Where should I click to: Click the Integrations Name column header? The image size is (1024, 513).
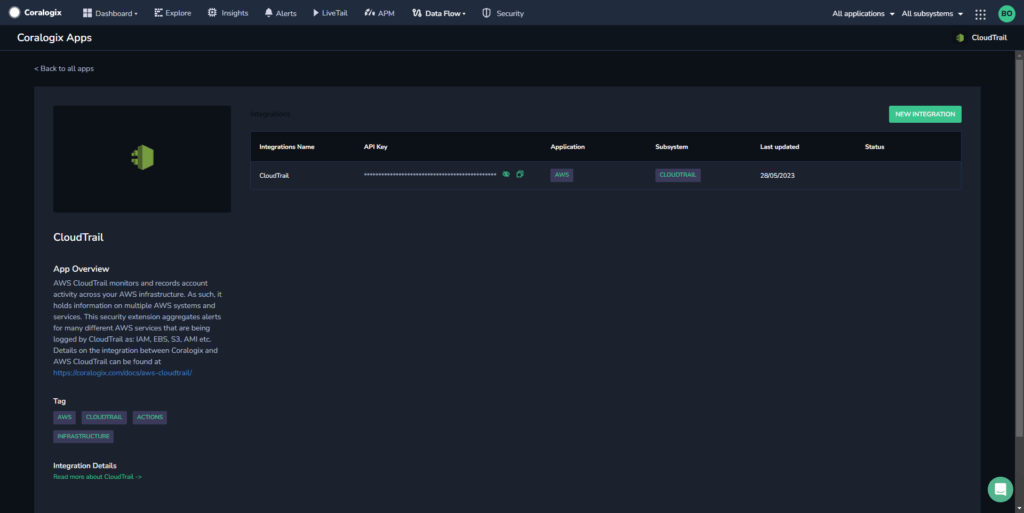pyautogui.click(x=287, y=147)
